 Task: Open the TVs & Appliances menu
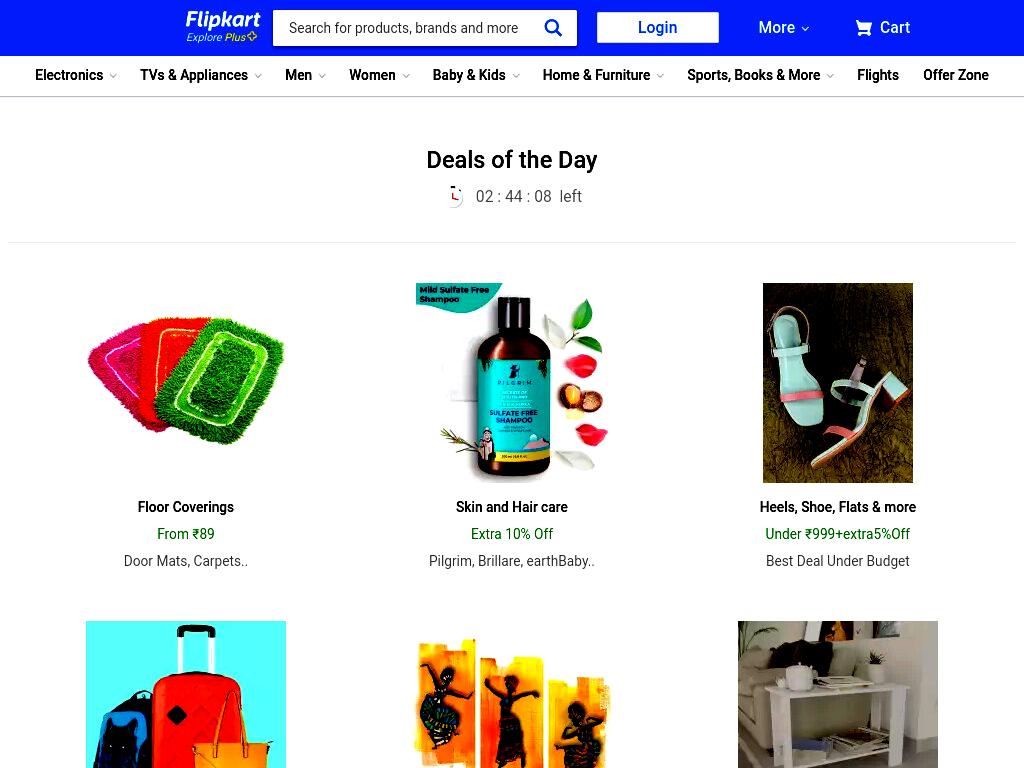click(200, 75)
